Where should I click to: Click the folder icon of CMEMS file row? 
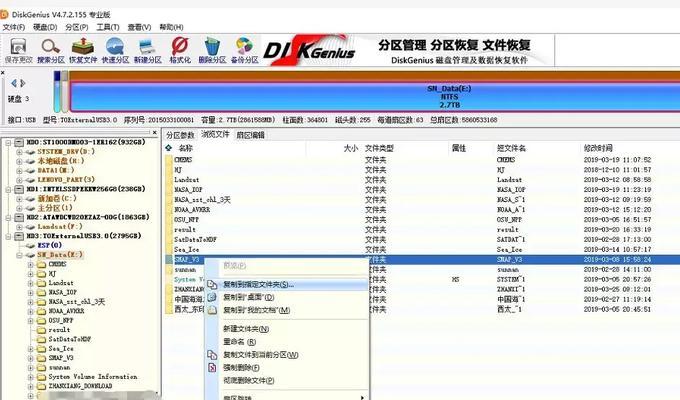pyautogui.click(x=169, y=160)
